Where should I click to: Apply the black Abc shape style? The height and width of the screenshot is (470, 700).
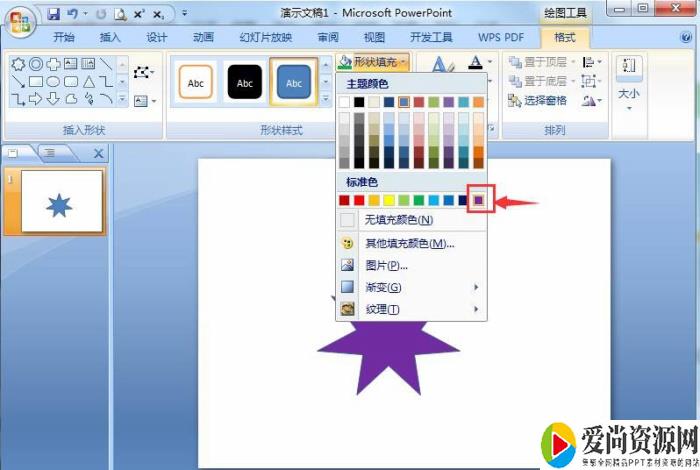245,83
